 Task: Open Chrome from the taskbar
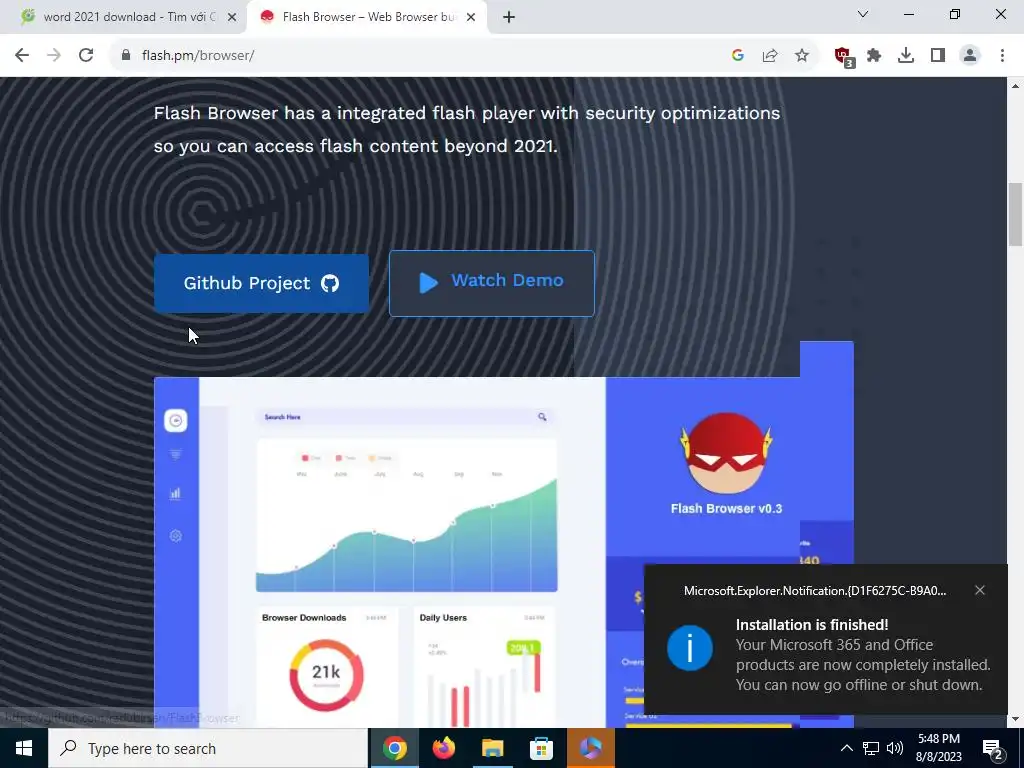(394, 748)
